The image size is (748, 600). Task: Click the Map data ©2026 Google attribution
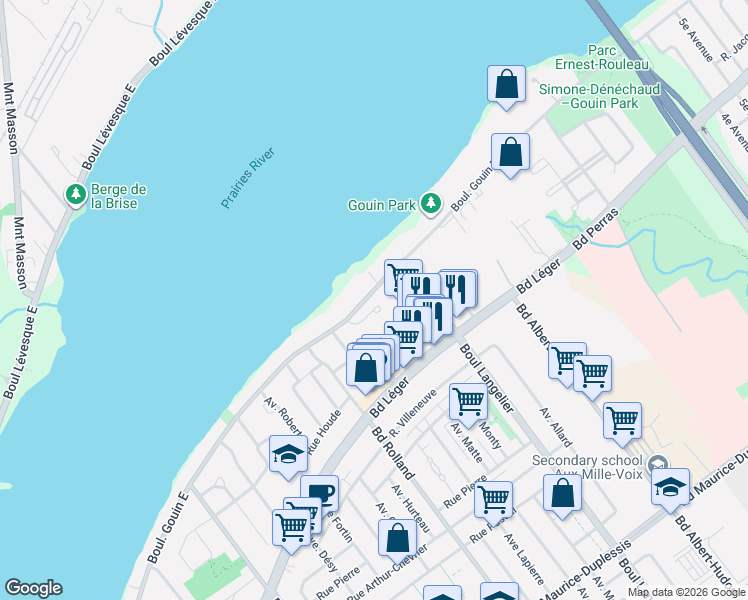pos(686,593)
